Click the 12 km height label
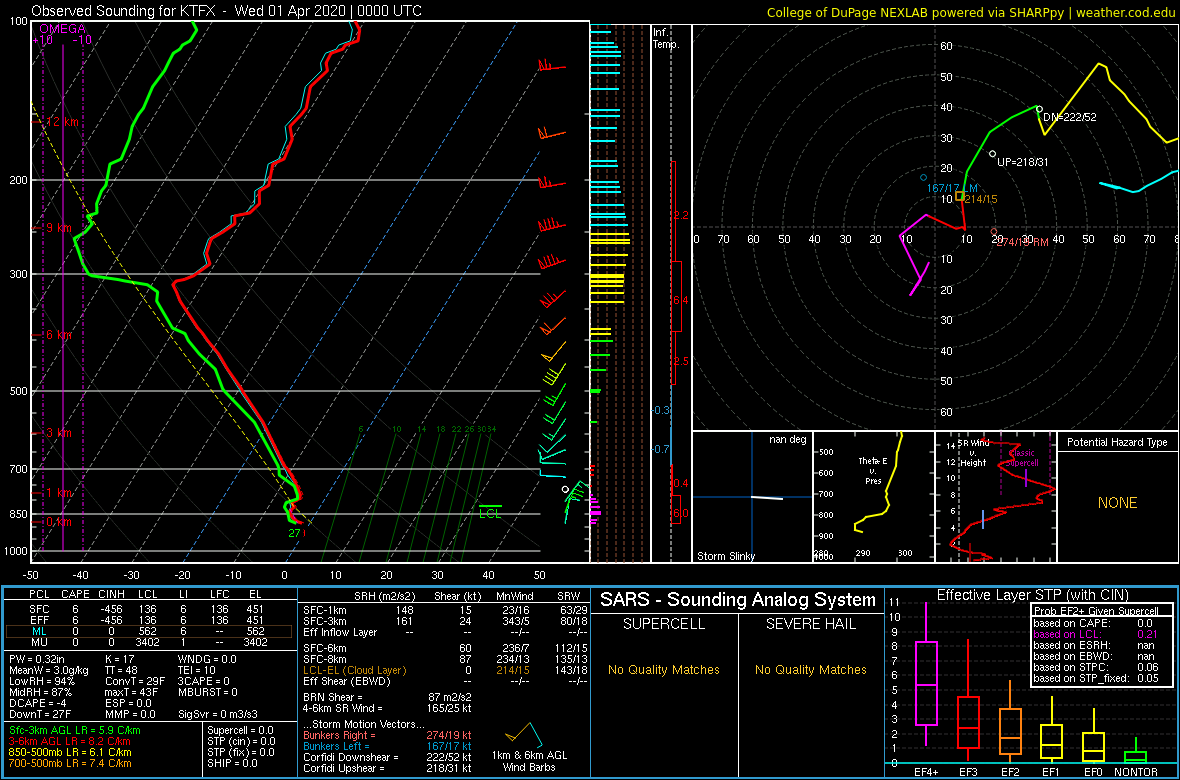This screenshot has height=780, width=1180. coord(64,122)
